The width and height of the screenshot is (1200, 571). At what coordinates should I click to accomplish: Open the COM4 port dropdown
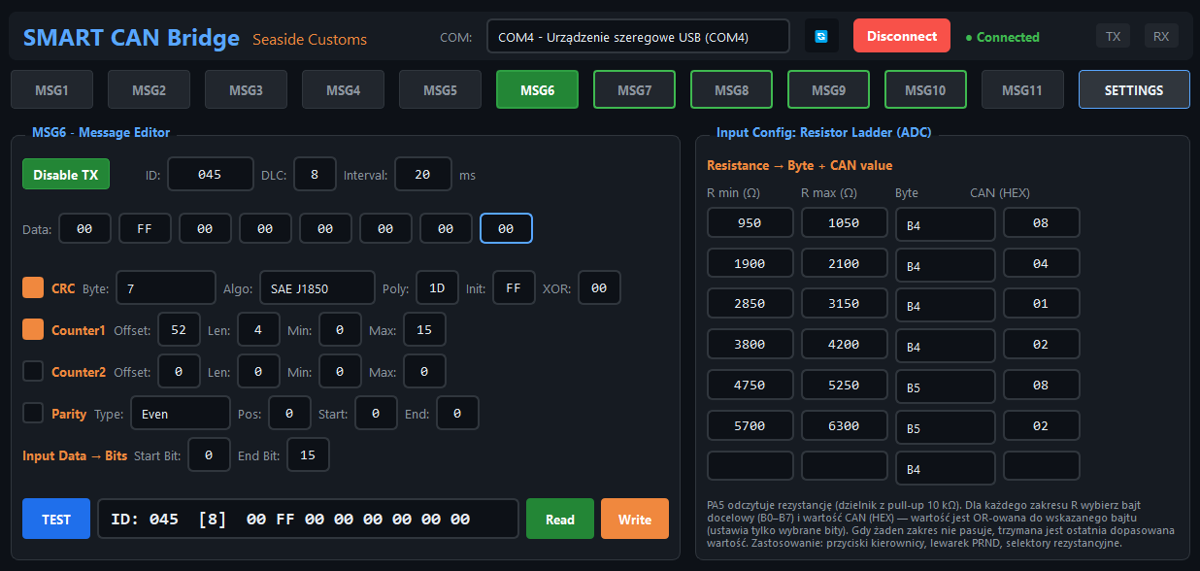point(639,36)
